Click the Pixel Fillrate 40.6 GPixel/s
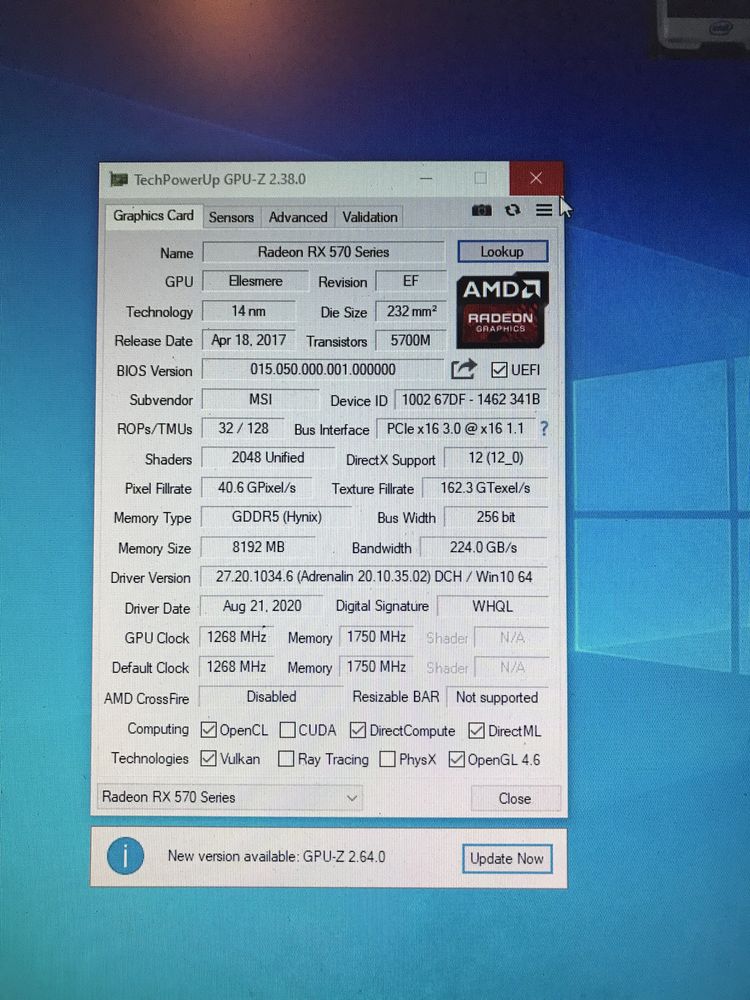The width and height of the screenshot is (750, 1000). click(256, 488)
